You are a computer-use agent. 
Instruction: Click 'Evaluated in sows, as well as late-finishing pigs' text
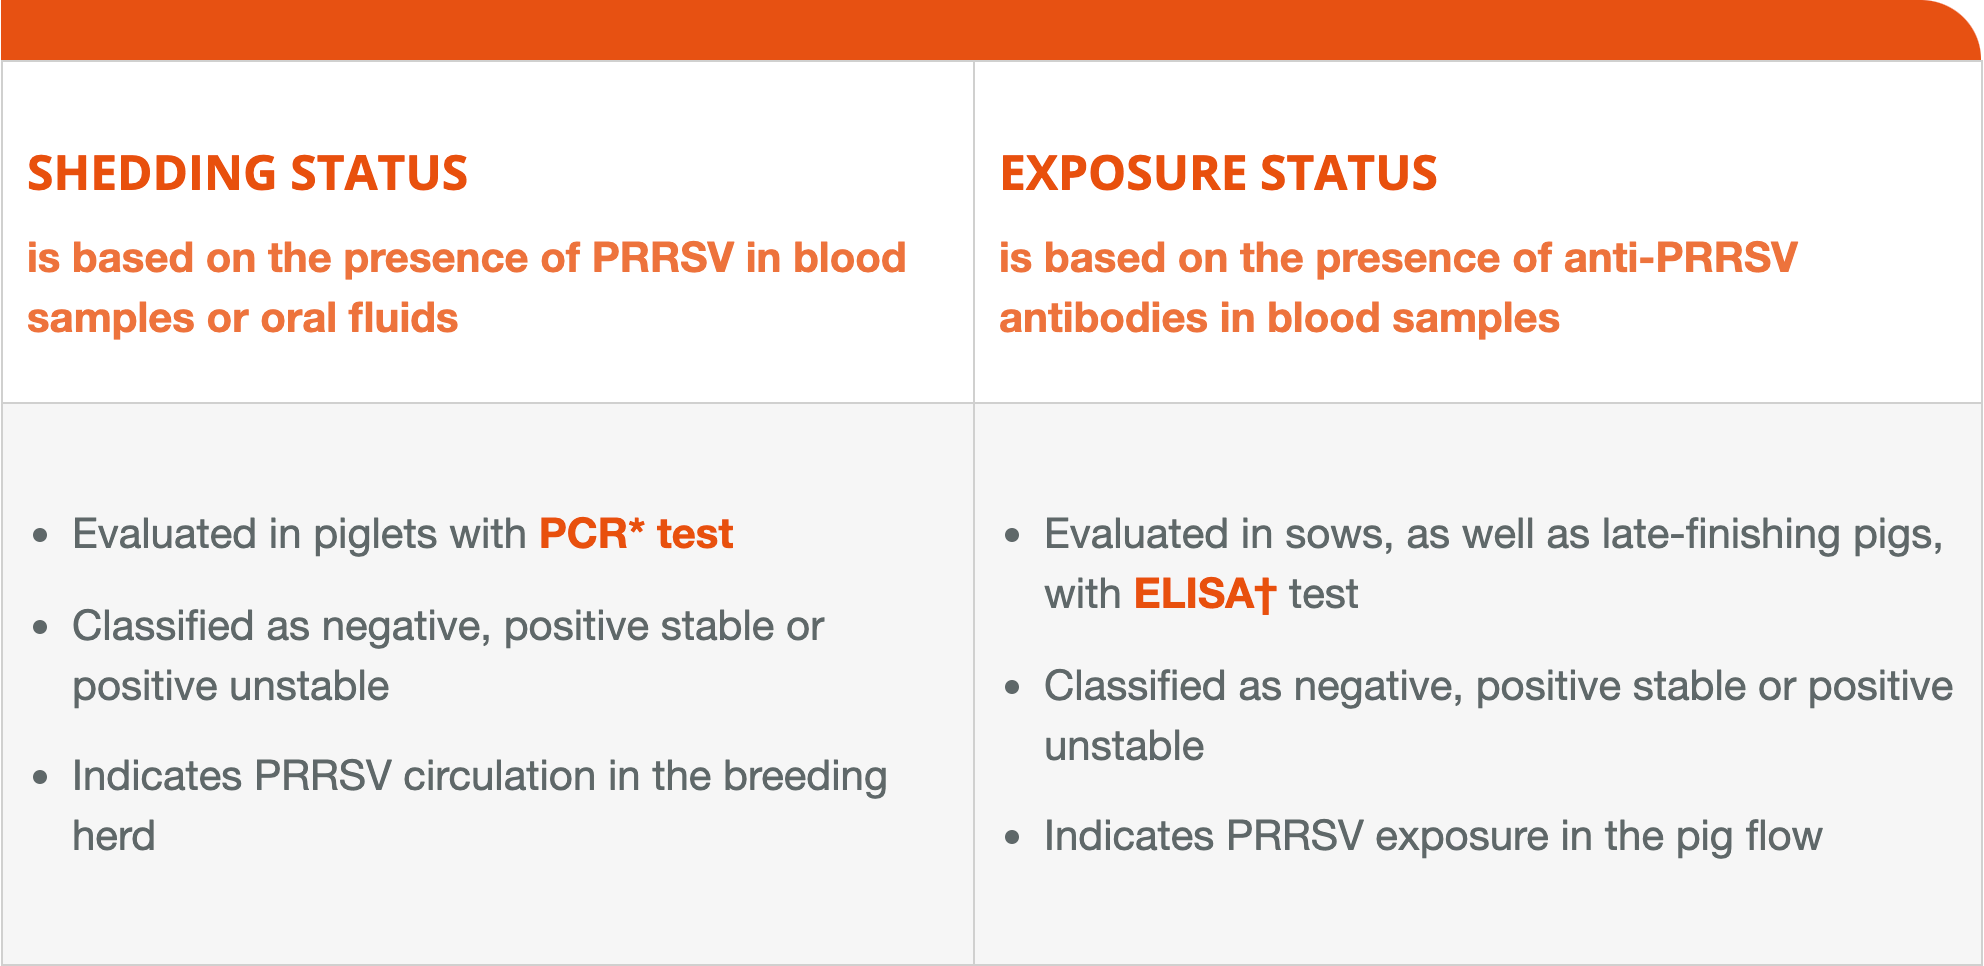tap(1493, 534)
